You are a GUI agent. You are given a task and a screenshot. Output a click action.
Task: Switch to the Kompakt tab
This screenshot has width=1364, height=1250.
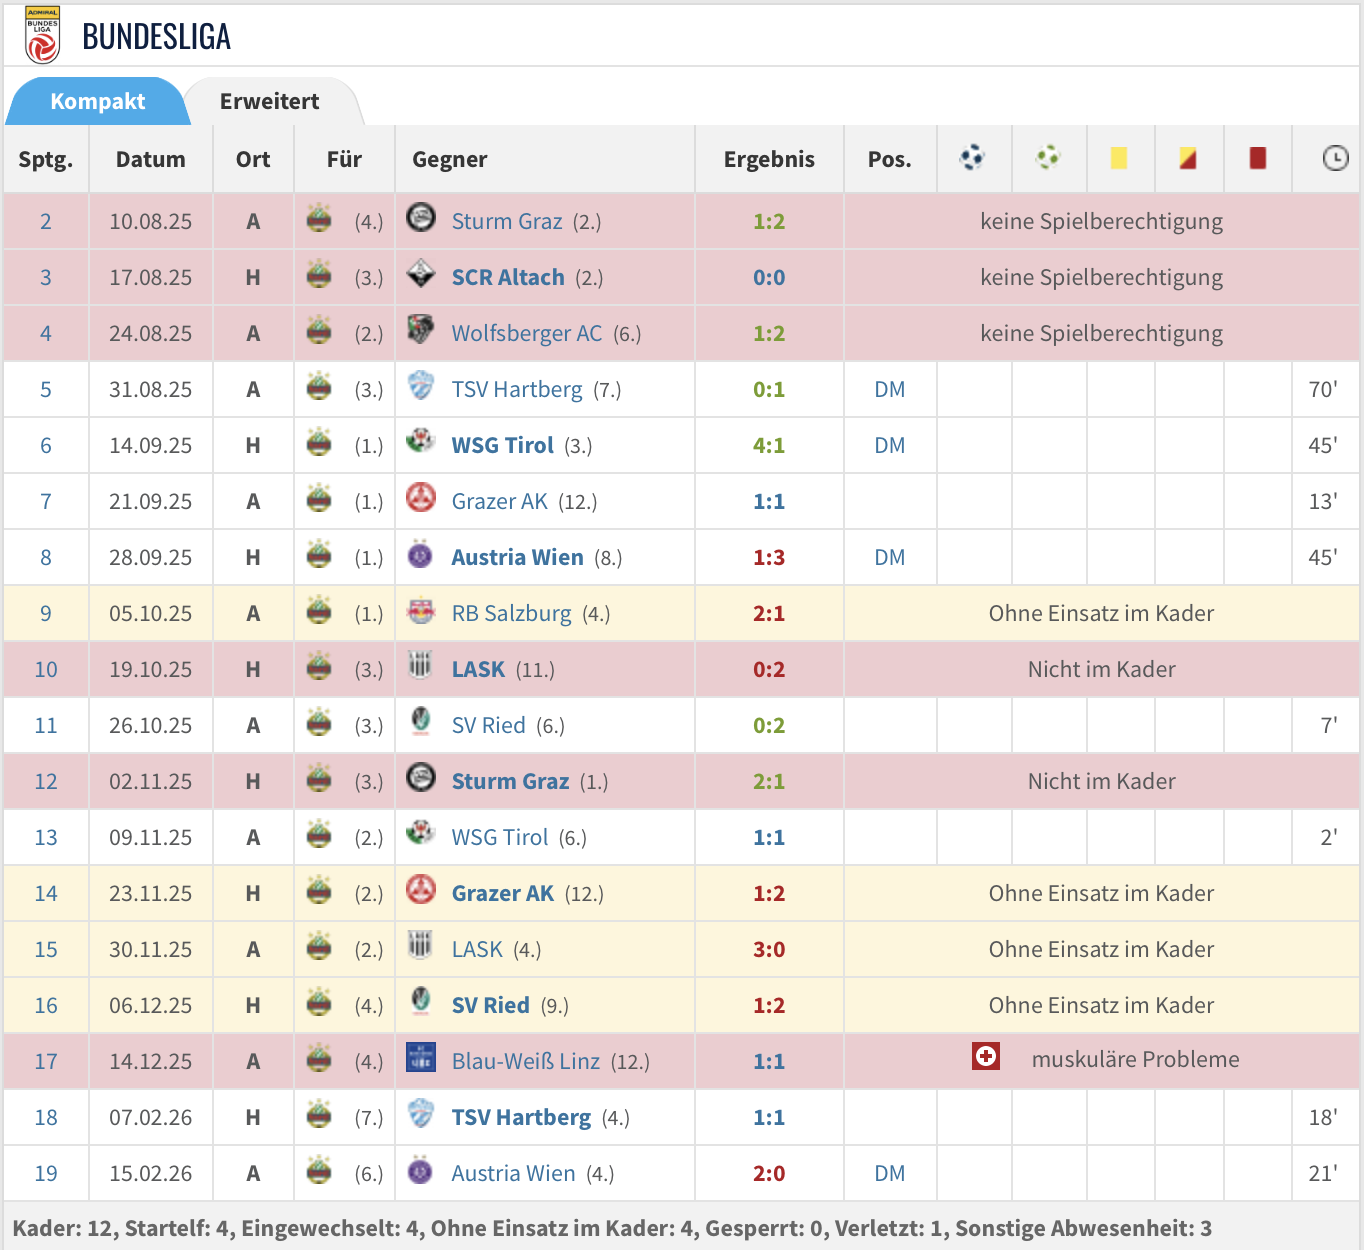[98, 101]
